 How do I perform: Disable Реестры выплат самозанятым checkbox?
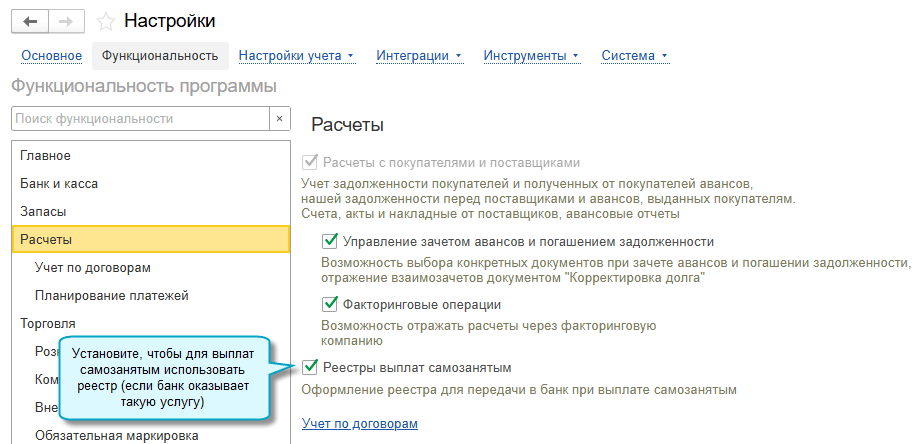[x=310, y=368]
